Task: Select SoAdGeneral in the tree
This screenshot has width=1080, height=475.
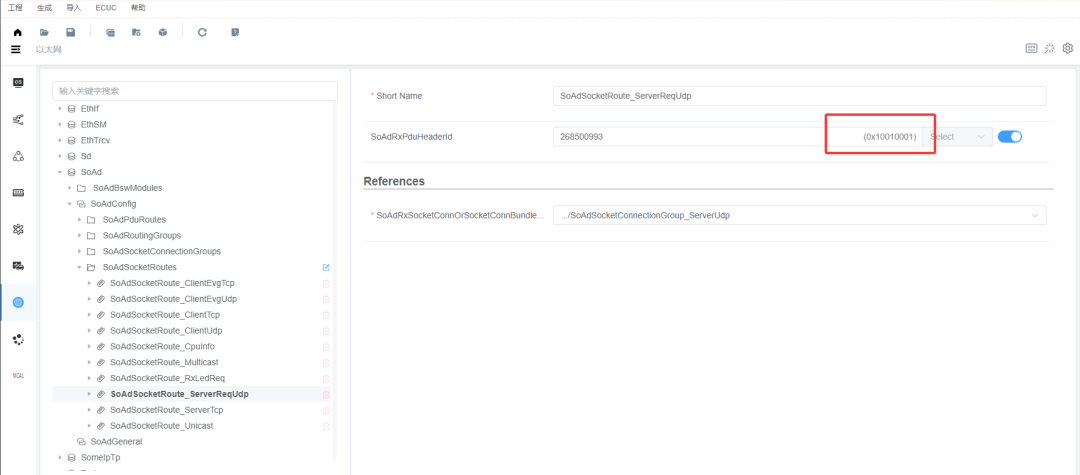Action: 116,441
